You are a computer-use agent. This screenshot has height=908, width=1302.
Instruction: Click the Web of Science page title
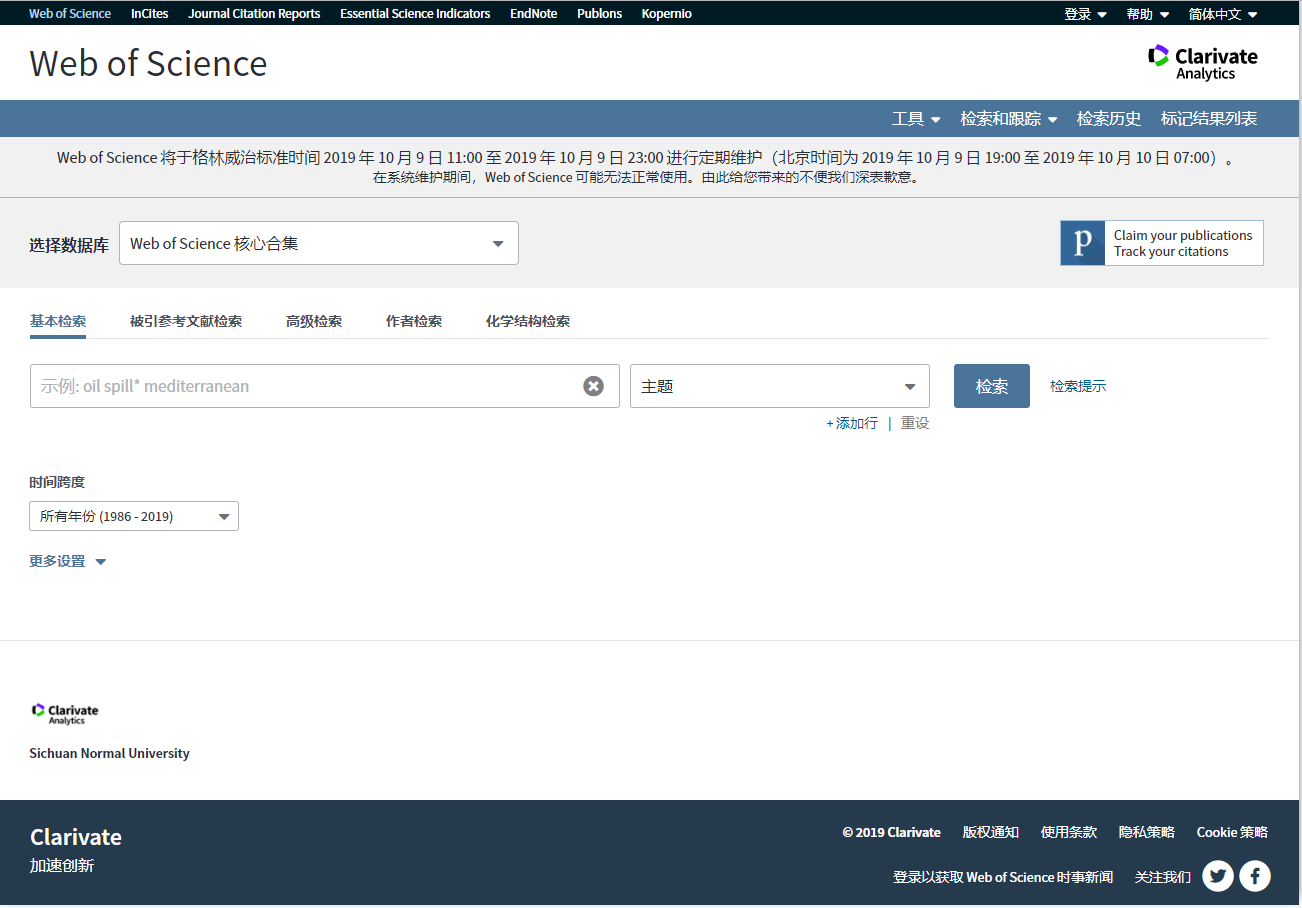coord(149,63)
